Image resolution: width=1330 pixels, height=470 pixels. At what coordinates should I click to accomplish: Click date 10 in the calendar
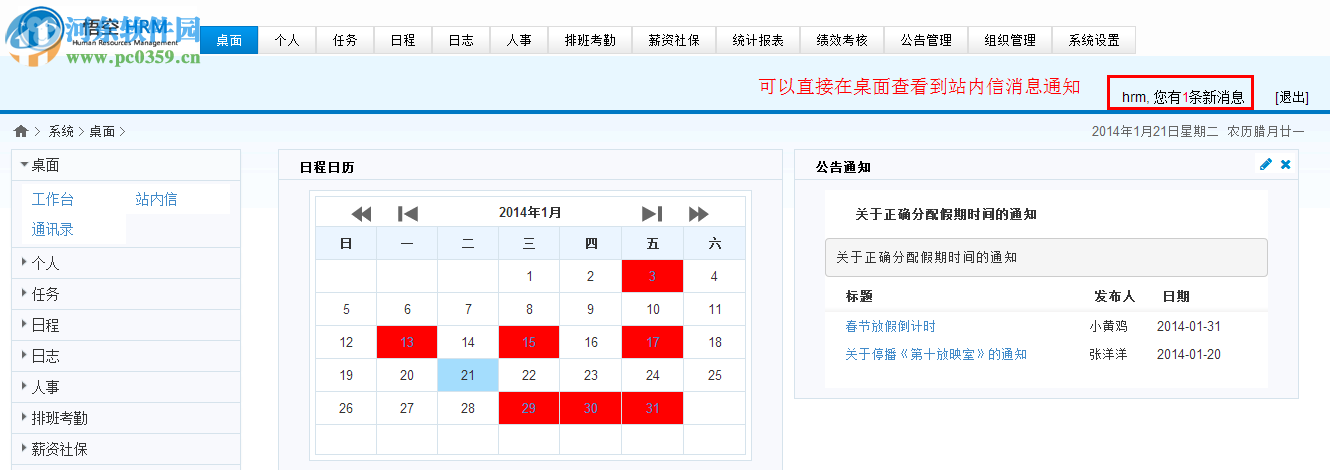pyautogui.click(x=652, y=309)
